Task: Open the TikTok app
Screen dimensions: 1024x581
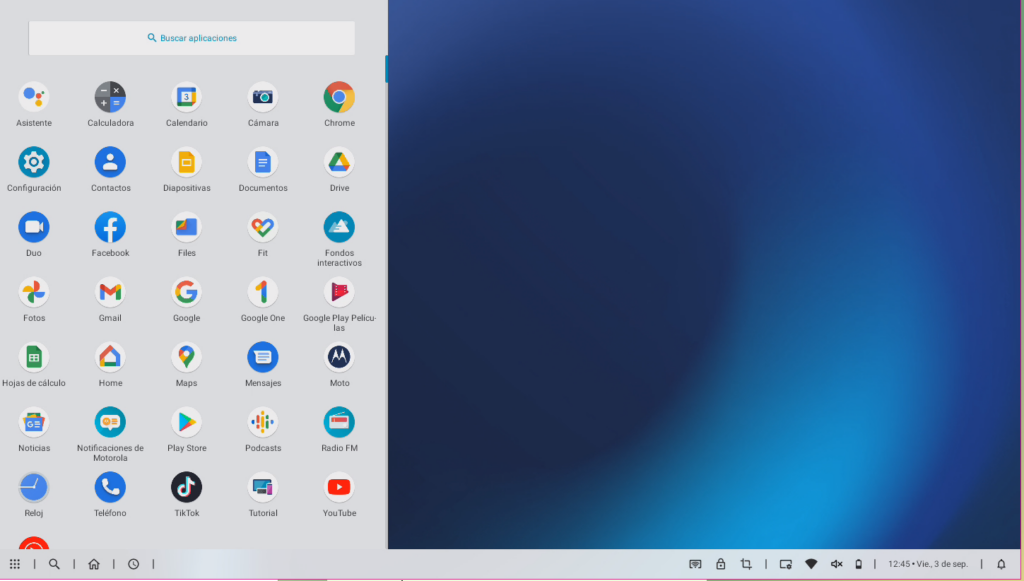Action: coord(186,487)
